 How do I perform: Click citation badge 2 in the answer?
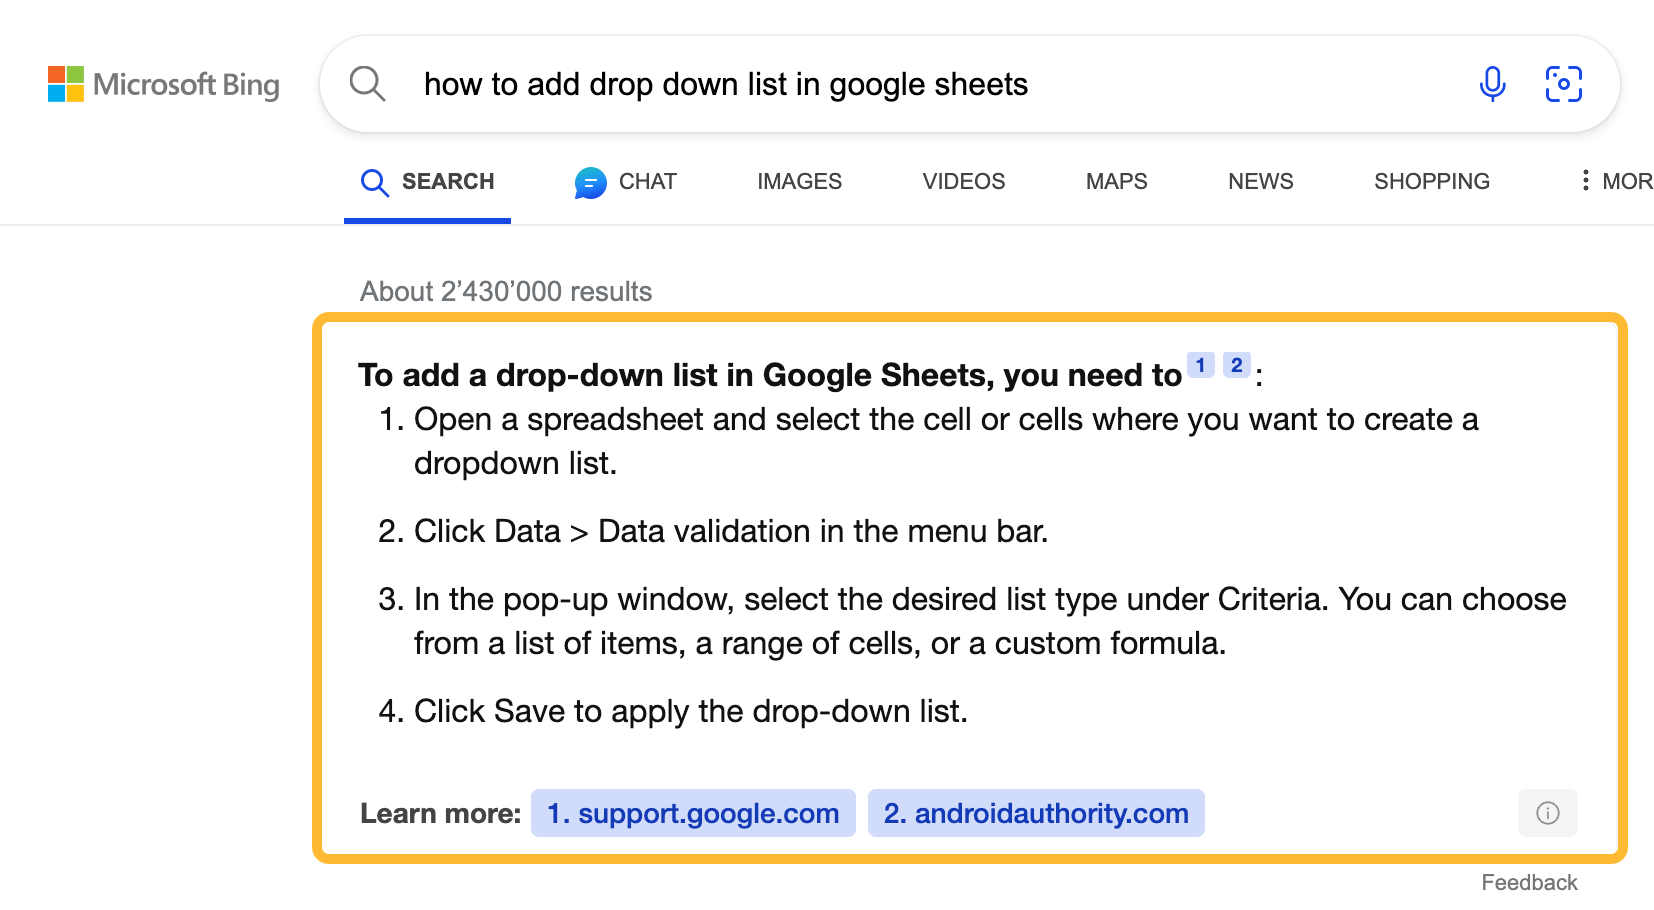click(1236, 365)
